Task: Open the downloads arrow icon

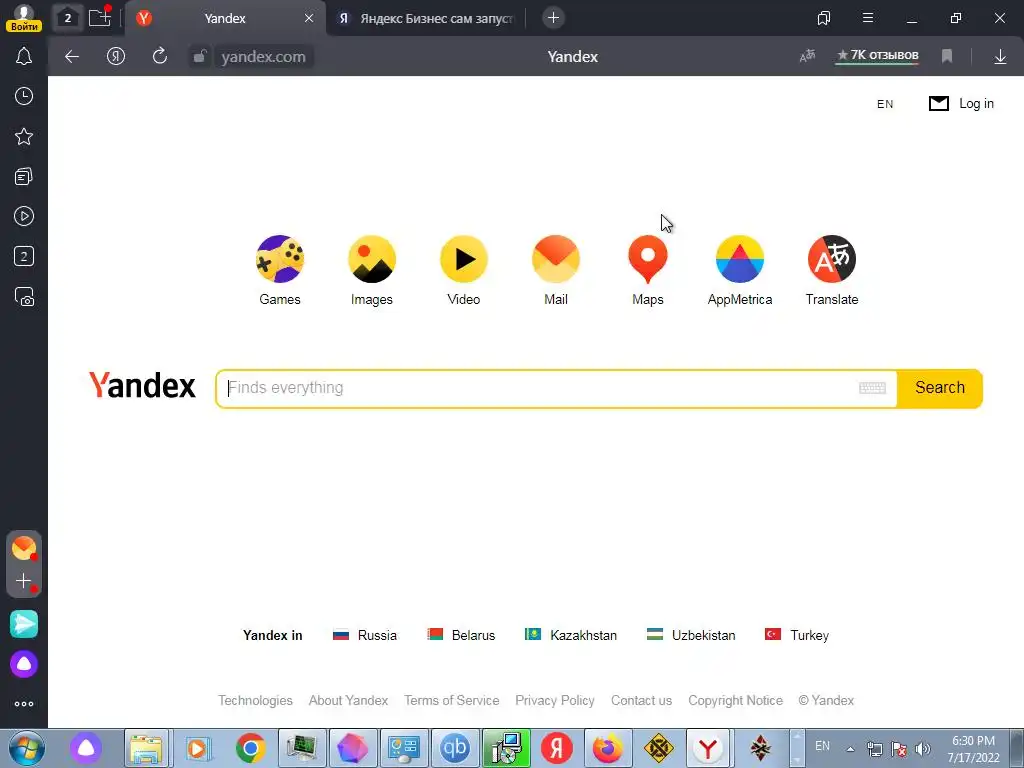Action: coord(1000,57)
